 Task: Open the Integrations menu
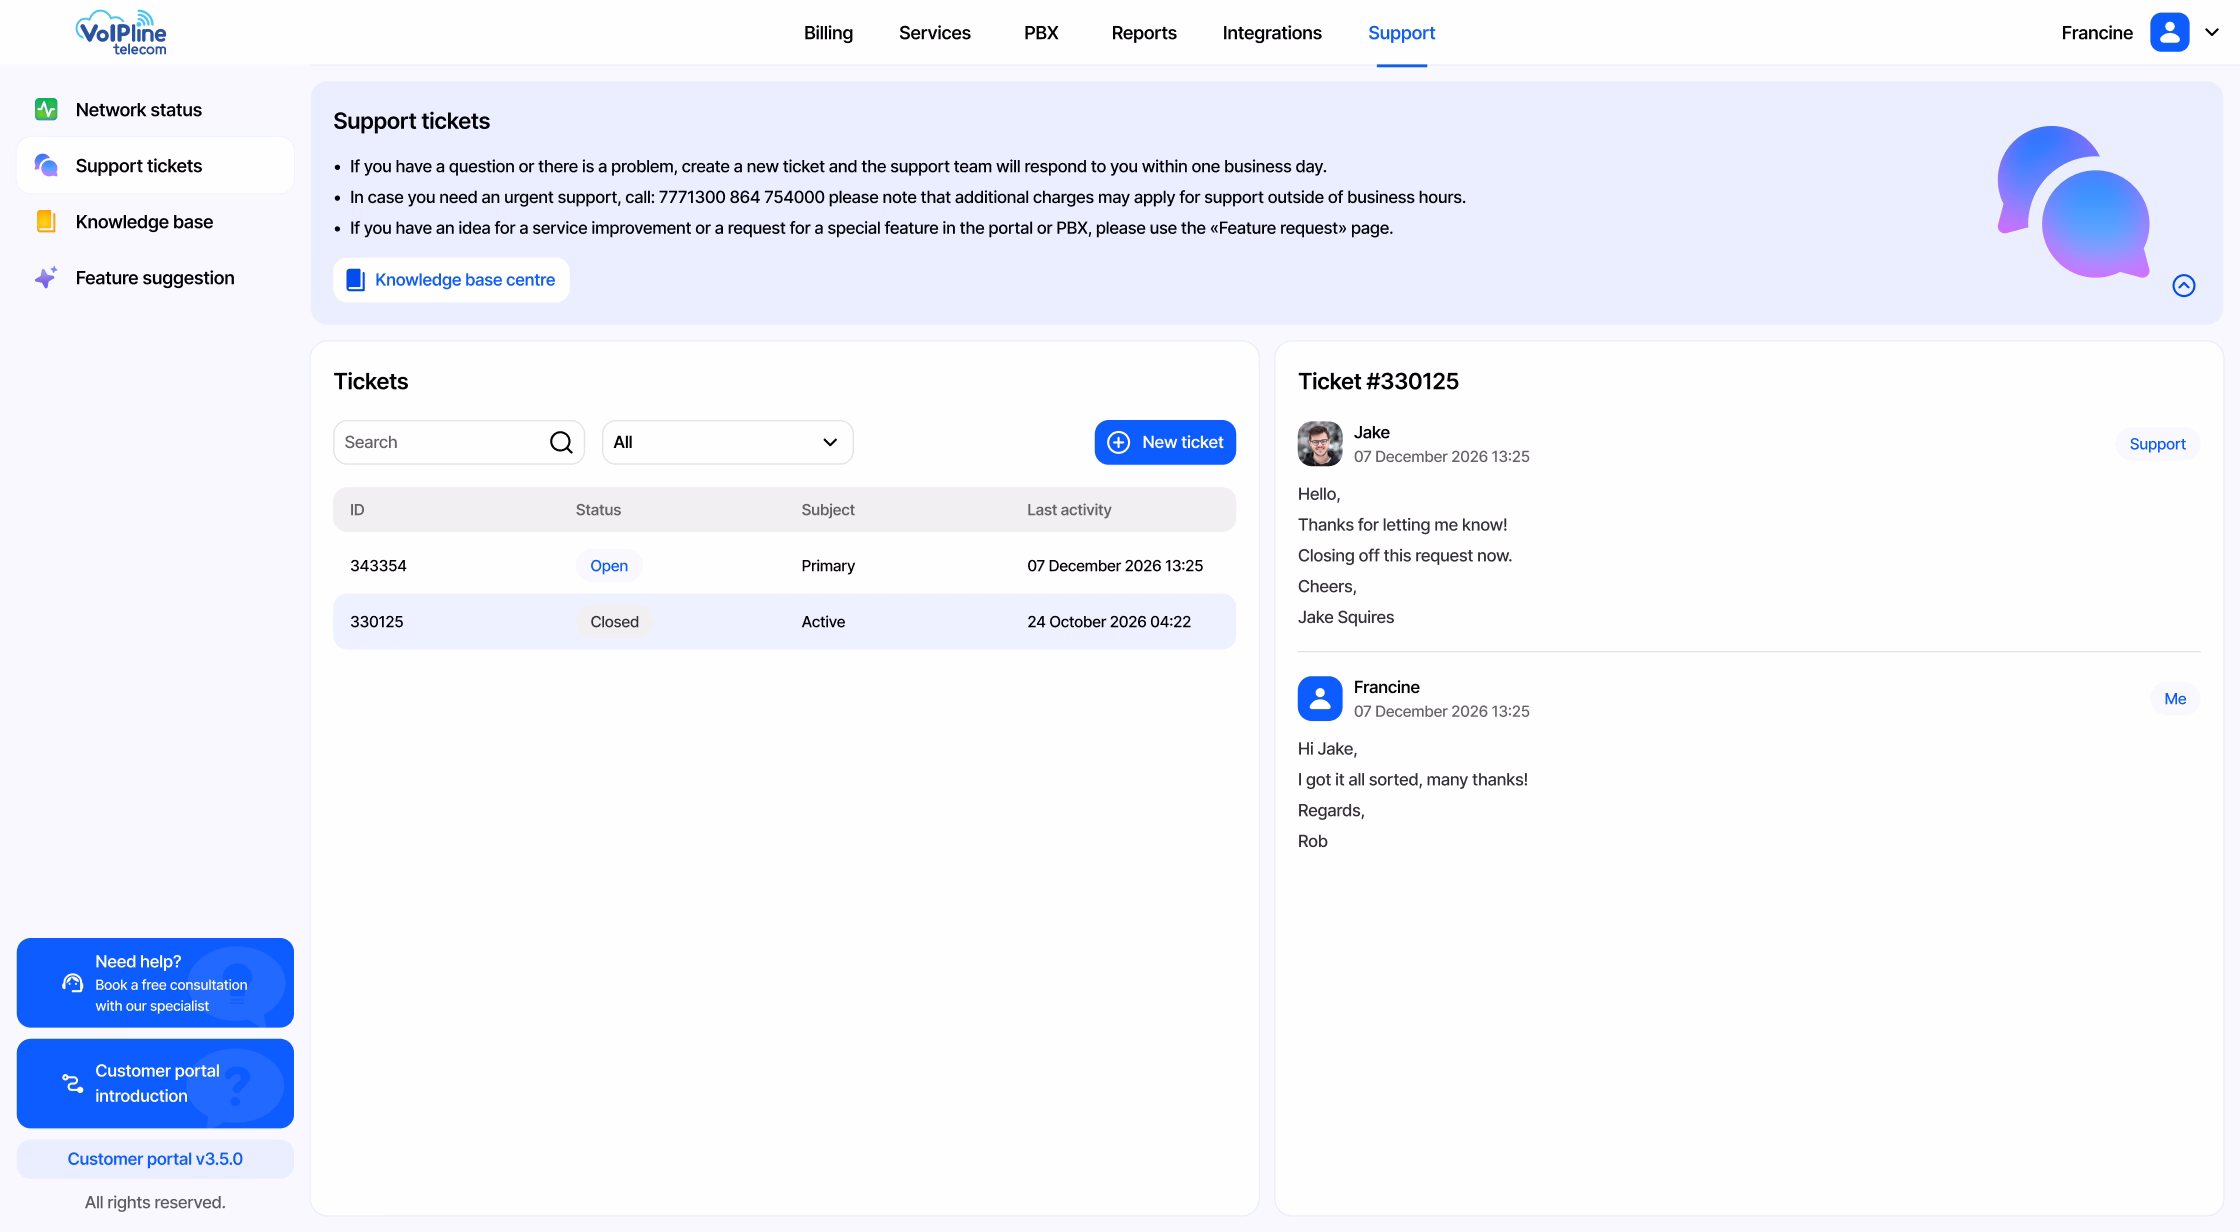[1272, 33]
